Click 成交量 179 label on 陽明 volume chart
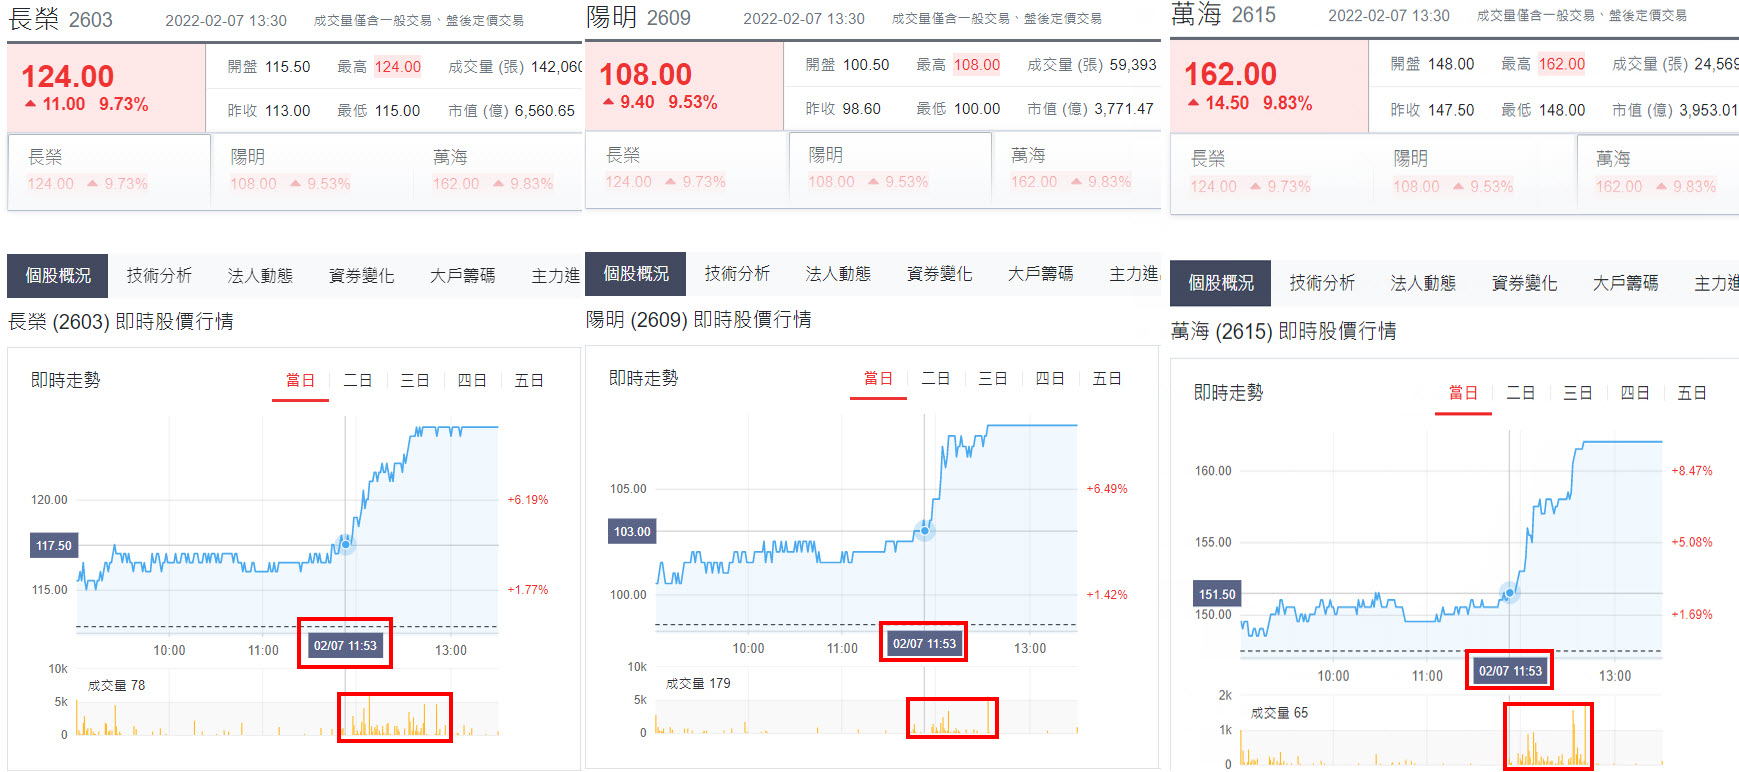 [698, 684]
